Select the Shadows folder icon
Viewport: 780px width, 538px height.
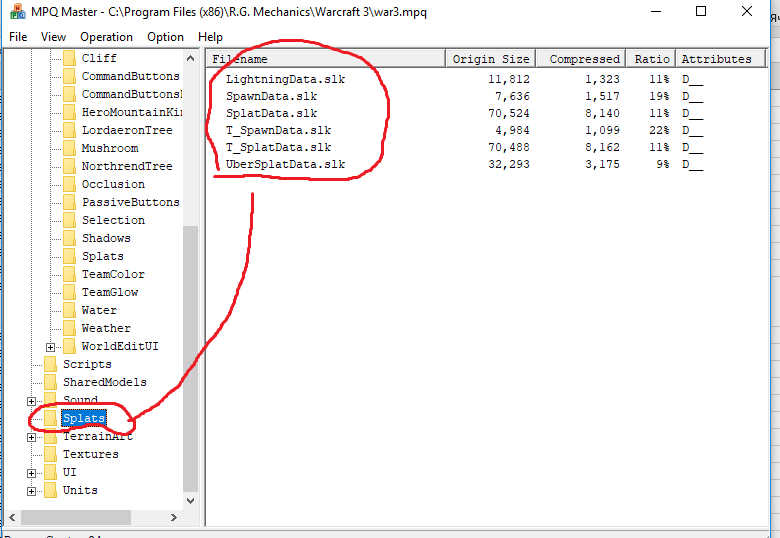point(70,238)
